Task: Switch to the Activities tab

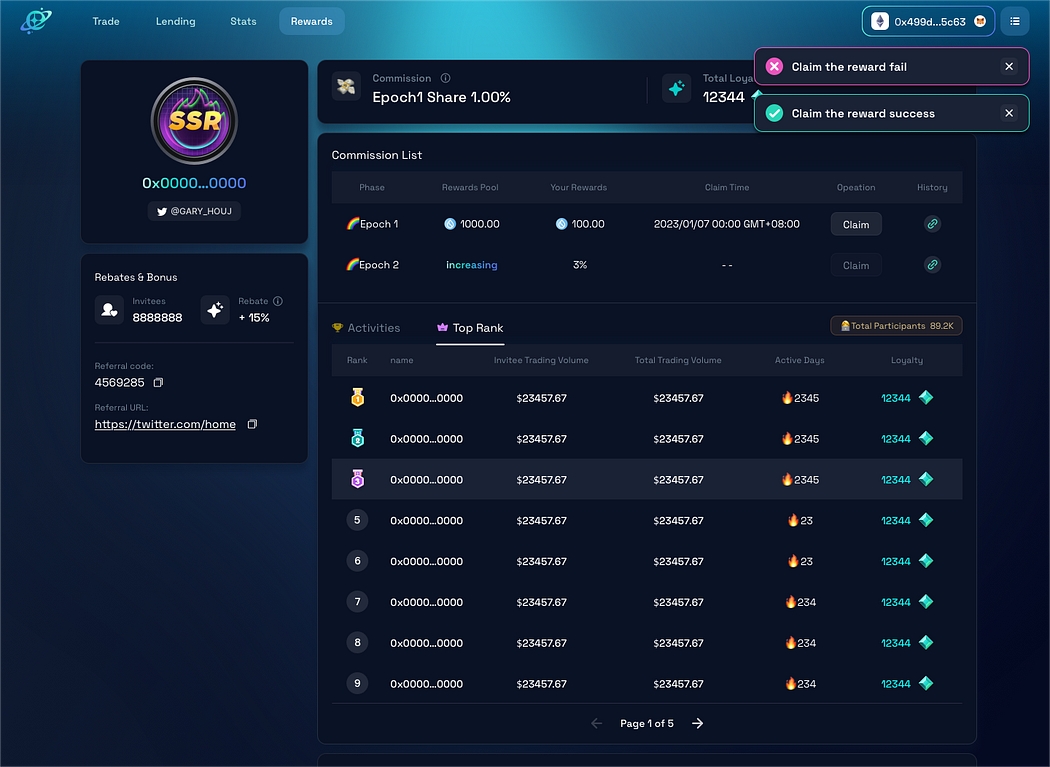Action: (x=366, y=328)
